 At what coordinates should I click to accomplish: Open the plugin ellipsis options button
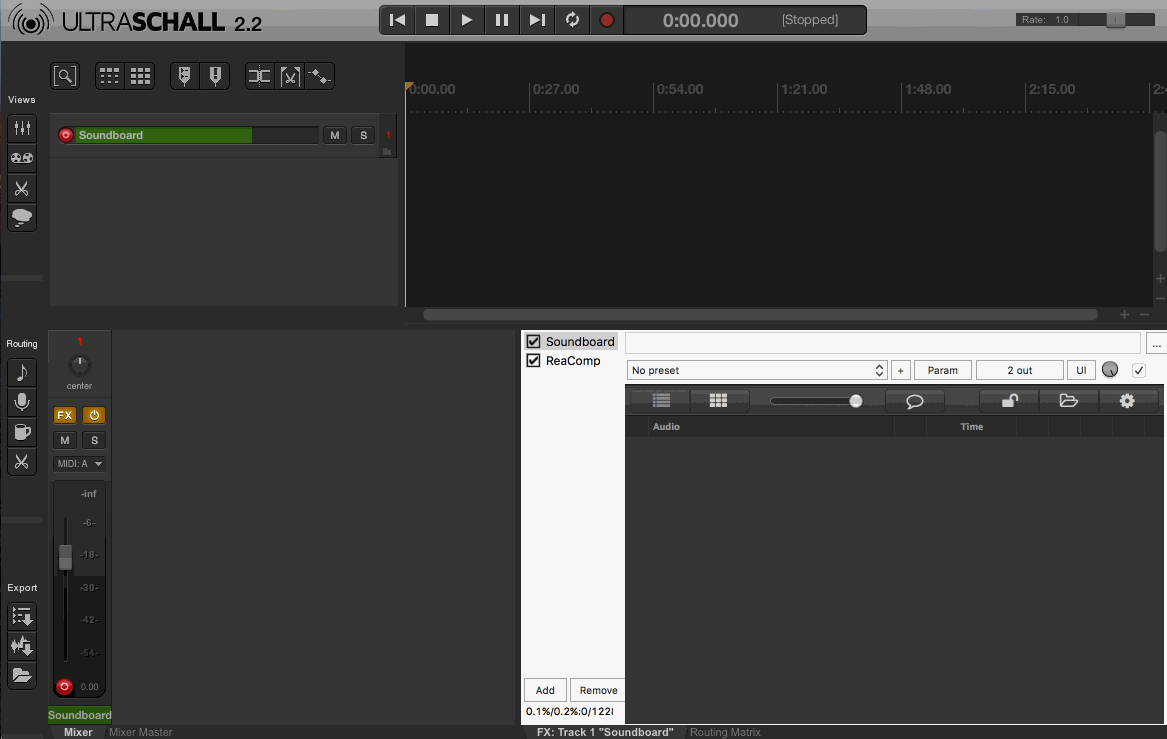coord(1156,344)
